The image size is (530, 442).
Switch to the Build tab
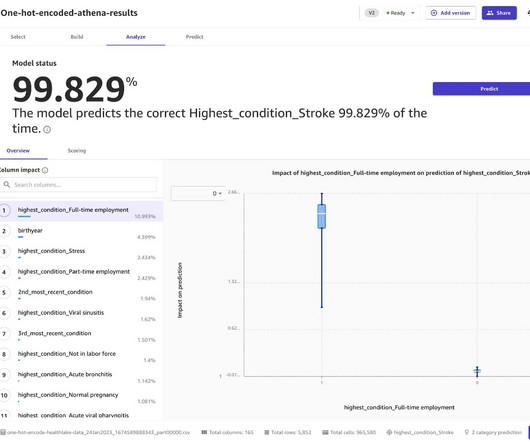point(77,37)
